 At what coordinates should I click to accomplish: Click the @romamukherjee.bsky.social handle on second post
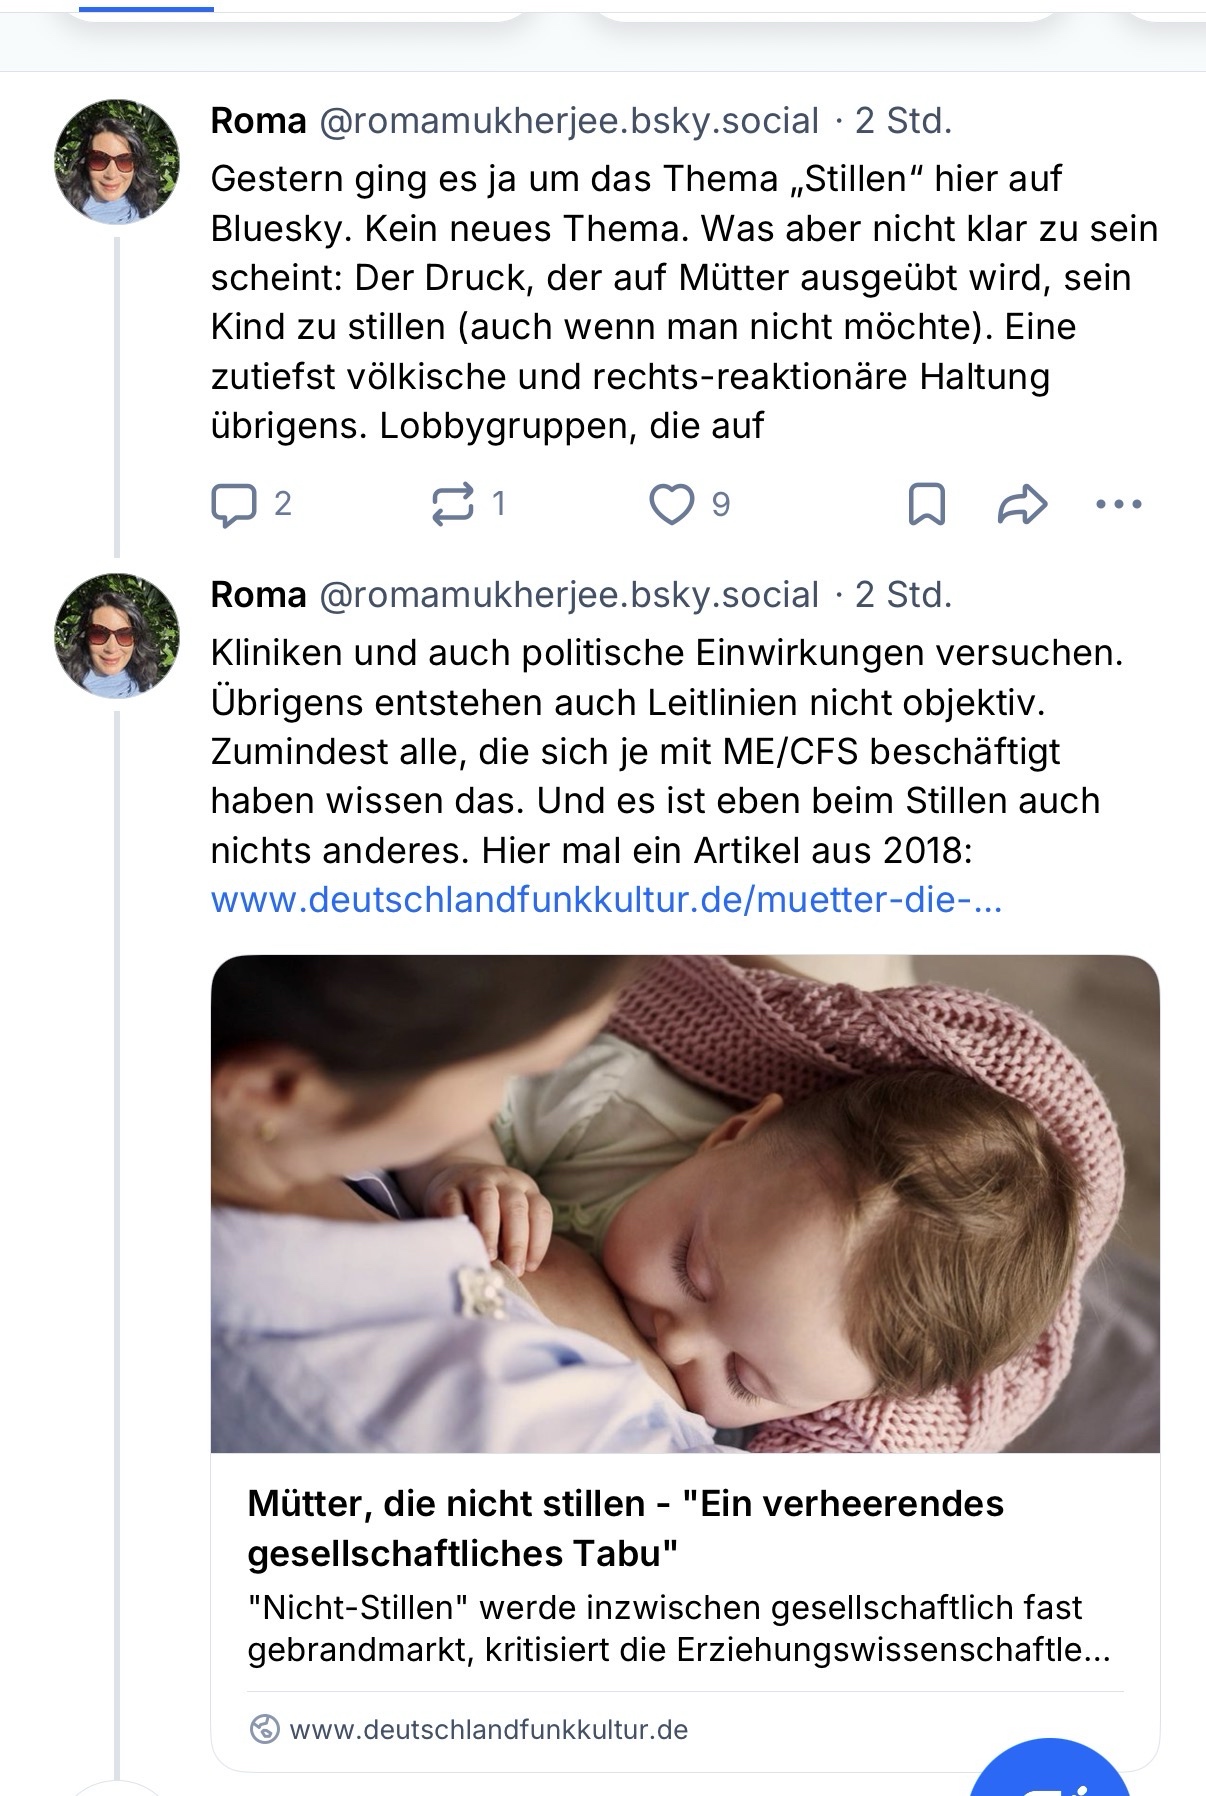568,595
